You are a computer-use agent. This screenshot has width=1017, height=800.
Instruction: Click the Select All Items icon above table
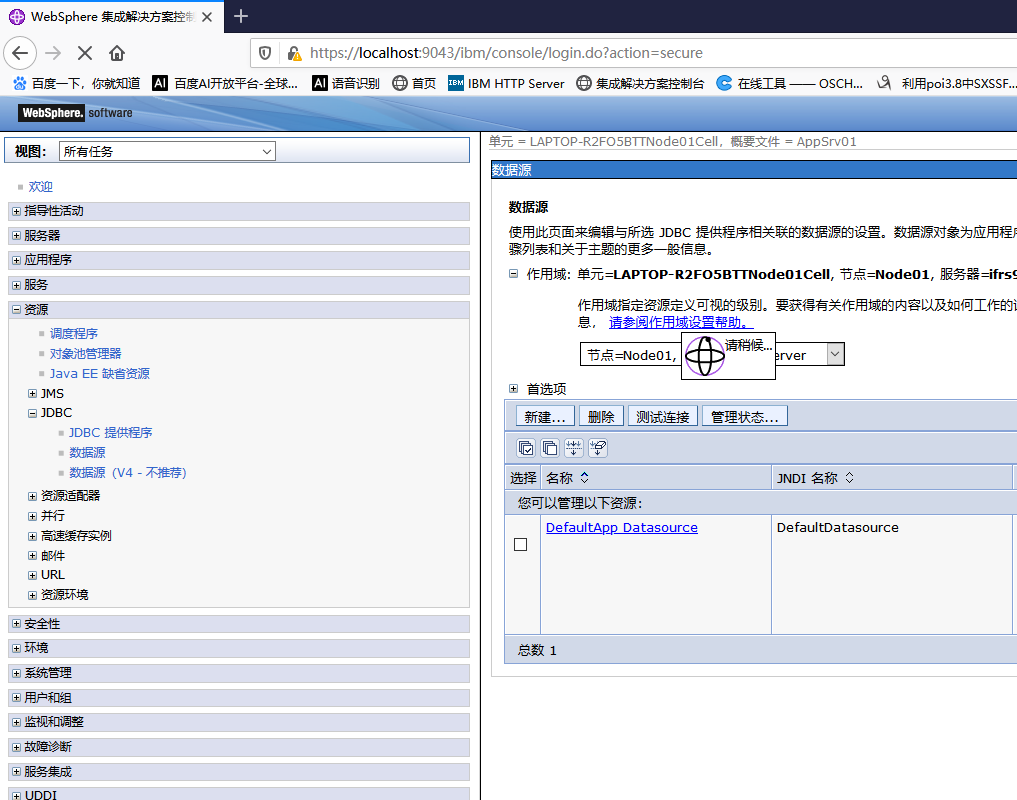(526, 448)
